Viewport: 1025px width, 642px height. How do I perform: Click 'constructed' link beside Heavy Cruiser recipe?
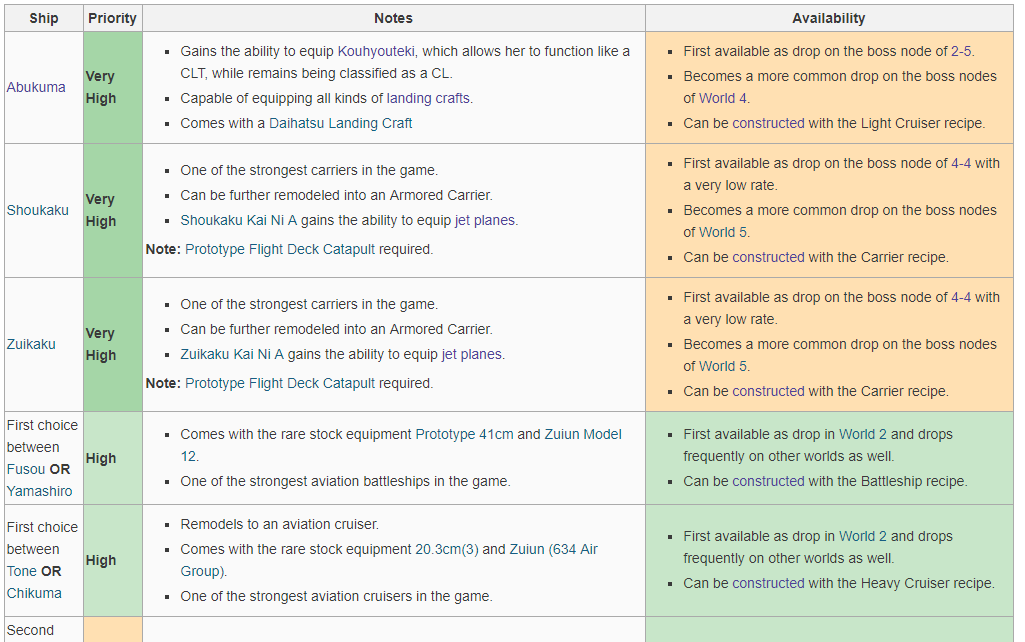[768, 583]
